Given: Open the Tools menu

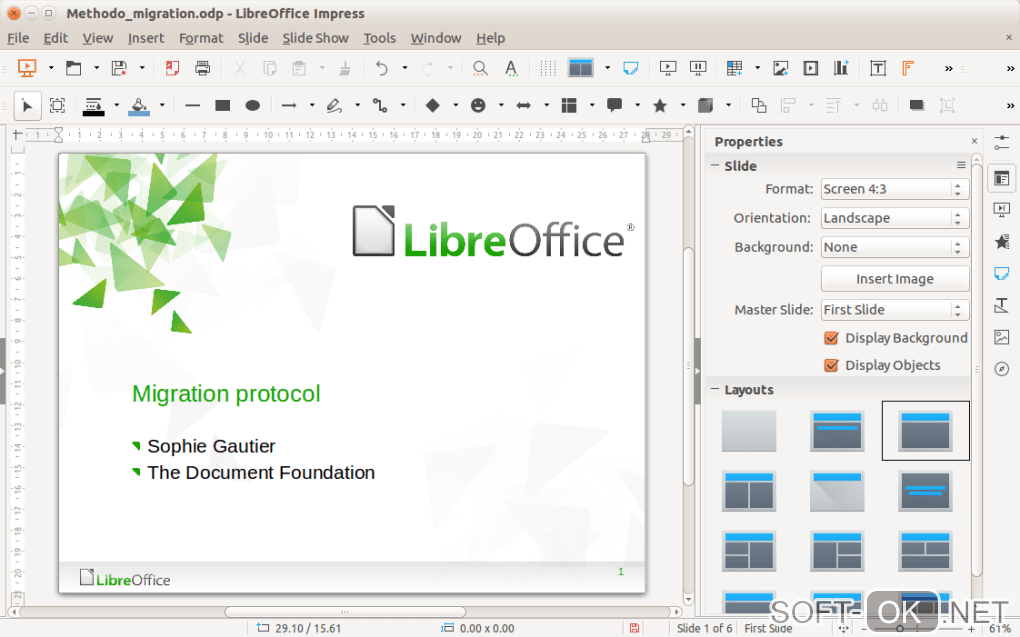Looking at the screenshot, I should pyautogui.click(x=379, y=38).
